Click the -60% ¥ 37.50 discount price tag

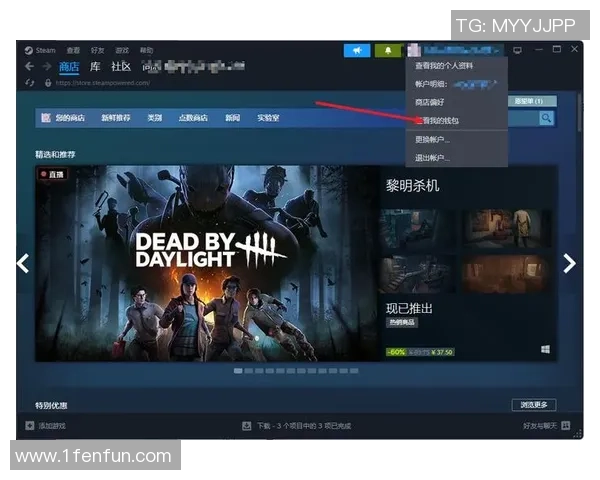click(420, 352)
